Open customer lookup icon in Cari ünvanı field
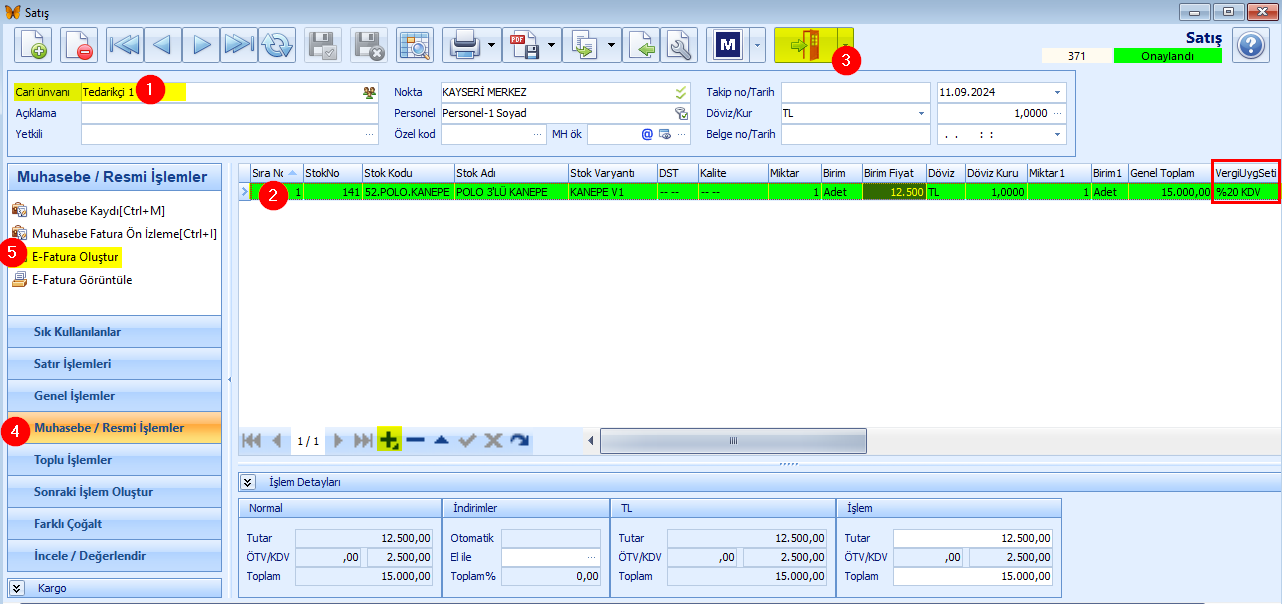The height and width of the screenshot is (604, 1282). (370, 92)
